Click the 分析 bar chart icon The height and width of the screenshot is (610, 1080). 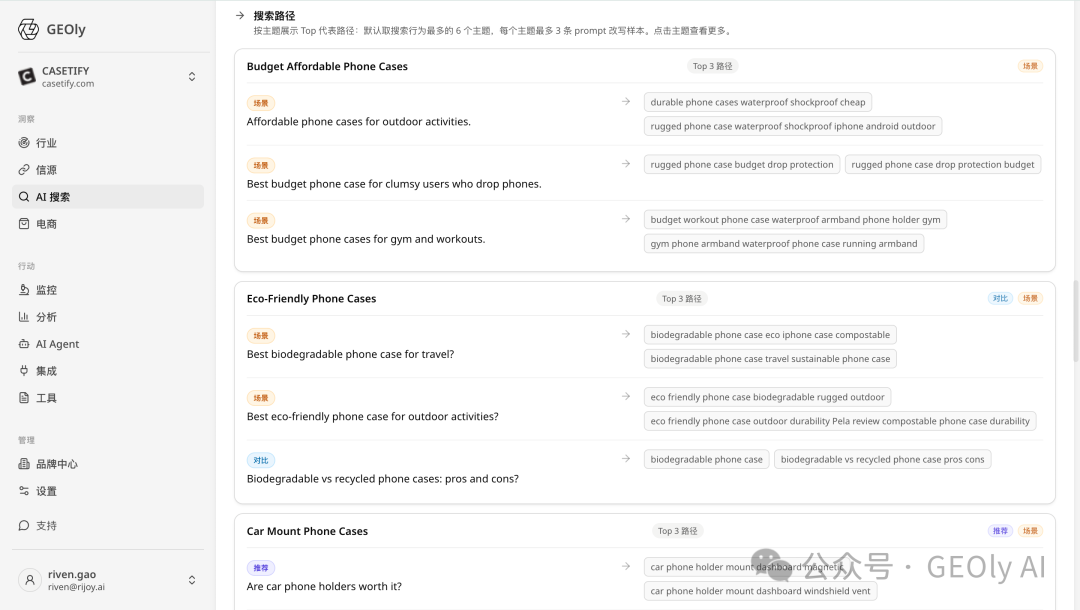pos(24,317)
